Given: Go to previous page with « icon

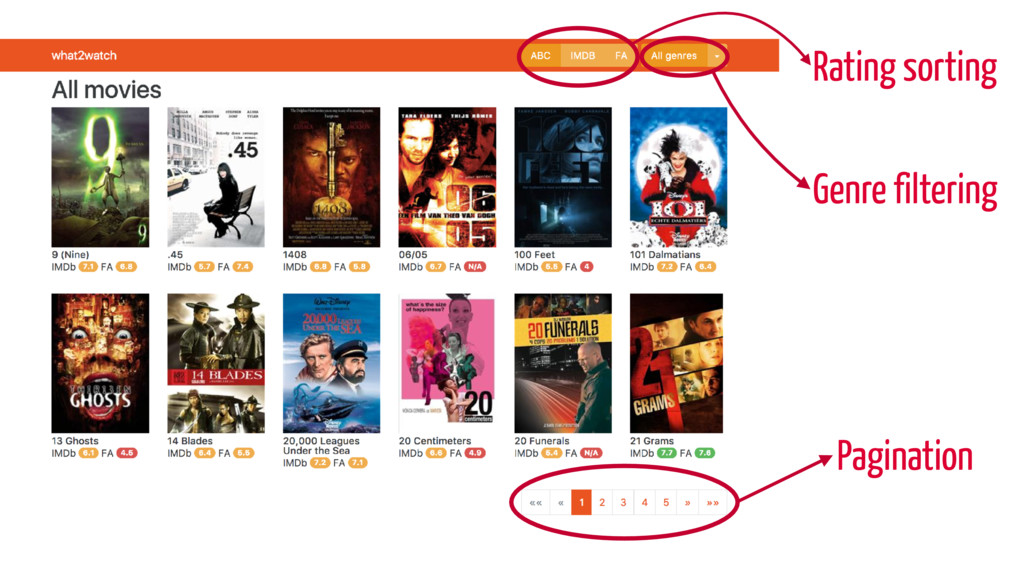Looking at the screenshot, I should pyautogui.click(x=560, y=502).
